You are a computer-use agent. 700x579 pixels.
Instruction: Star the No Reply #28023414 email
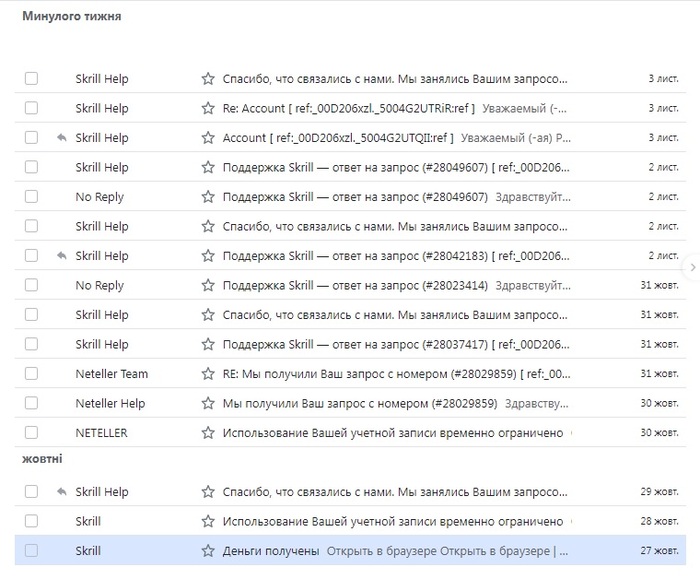point(208,286)
